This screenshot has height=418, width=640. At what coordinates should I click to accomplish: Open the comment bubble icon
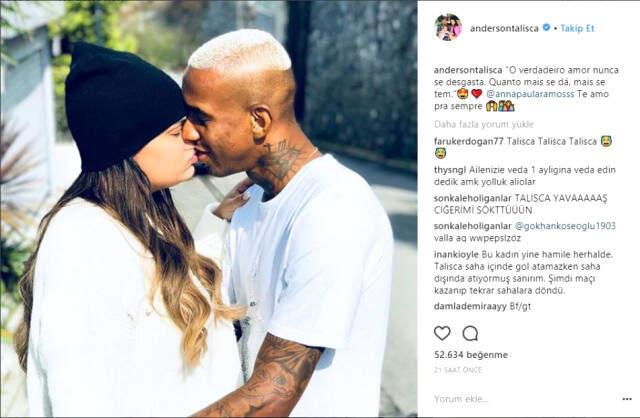click(470, 334)
